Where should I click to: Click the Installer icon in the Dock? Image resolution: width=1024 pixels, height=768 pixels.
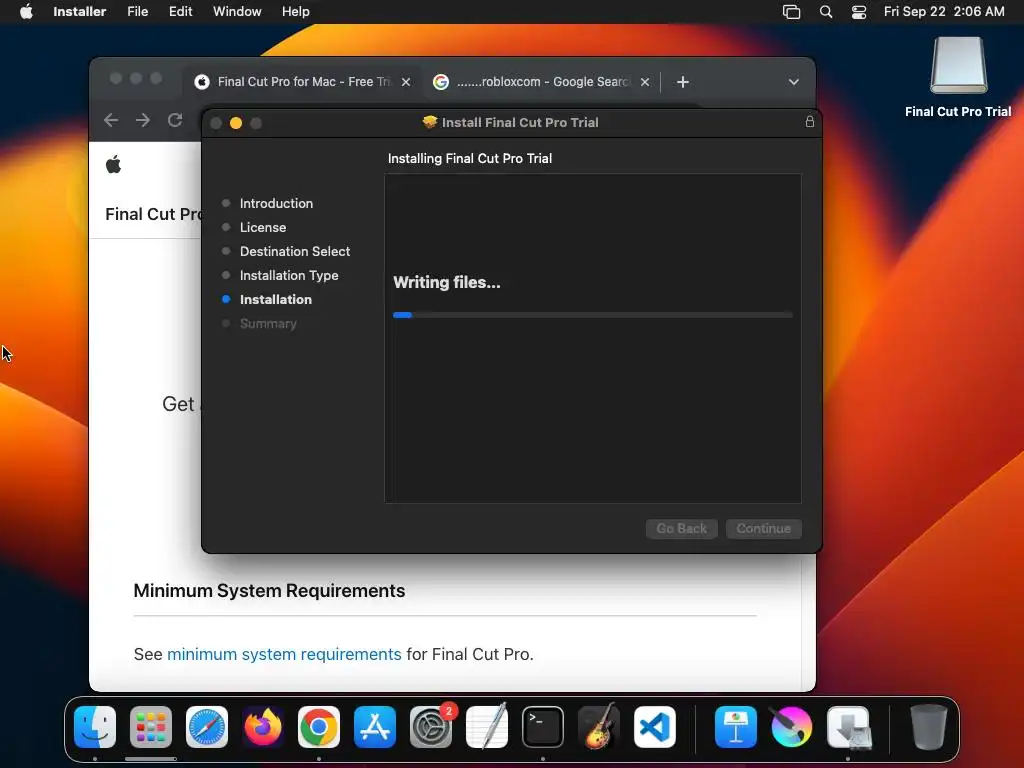pyautogui.click(x=848, y=727)
